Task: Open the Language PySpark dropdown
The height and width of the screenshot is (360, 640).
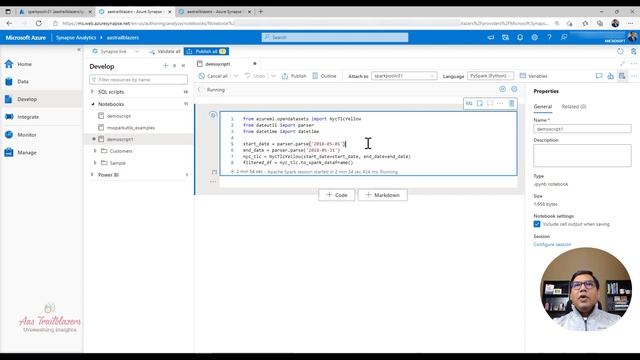Action: tap(491, 76)
